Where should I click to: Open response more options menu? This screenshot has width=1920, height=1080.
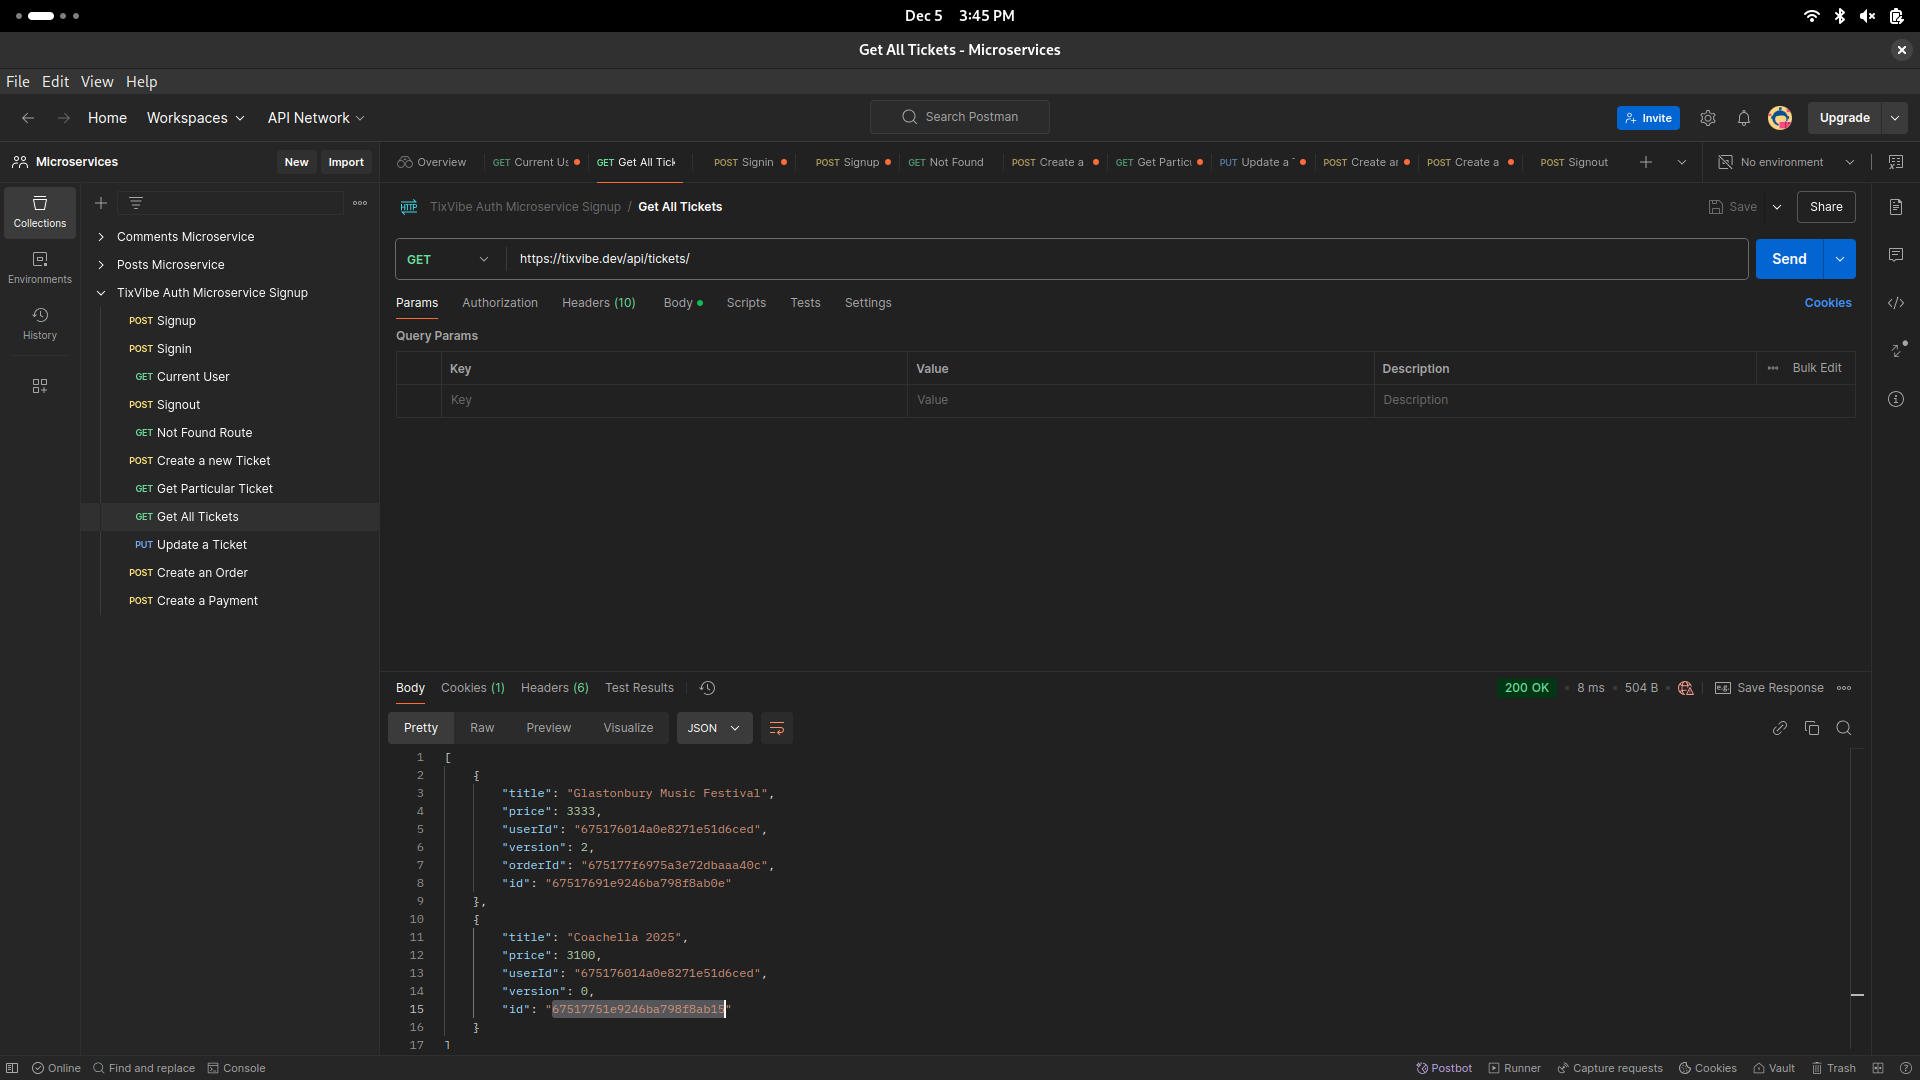[1845, 688]
